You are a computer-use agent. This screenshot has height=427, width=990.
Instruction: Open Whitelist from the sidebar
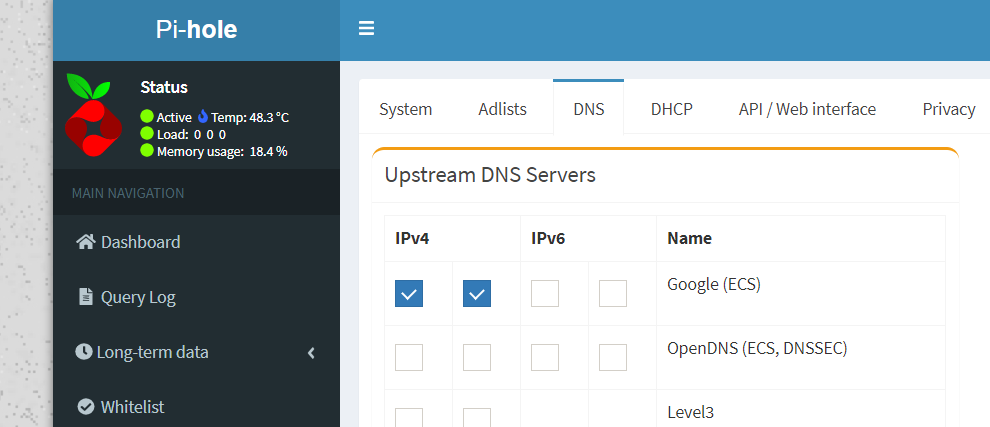pos(196,407)
